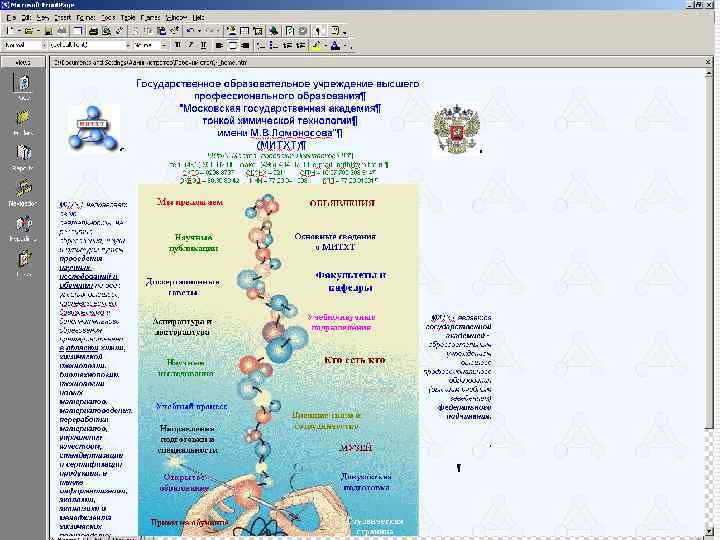The height and width of the screenshot is (540, 720).
Task: Toggle the Folder List toolbar button
Action: (x=78, y=31)
